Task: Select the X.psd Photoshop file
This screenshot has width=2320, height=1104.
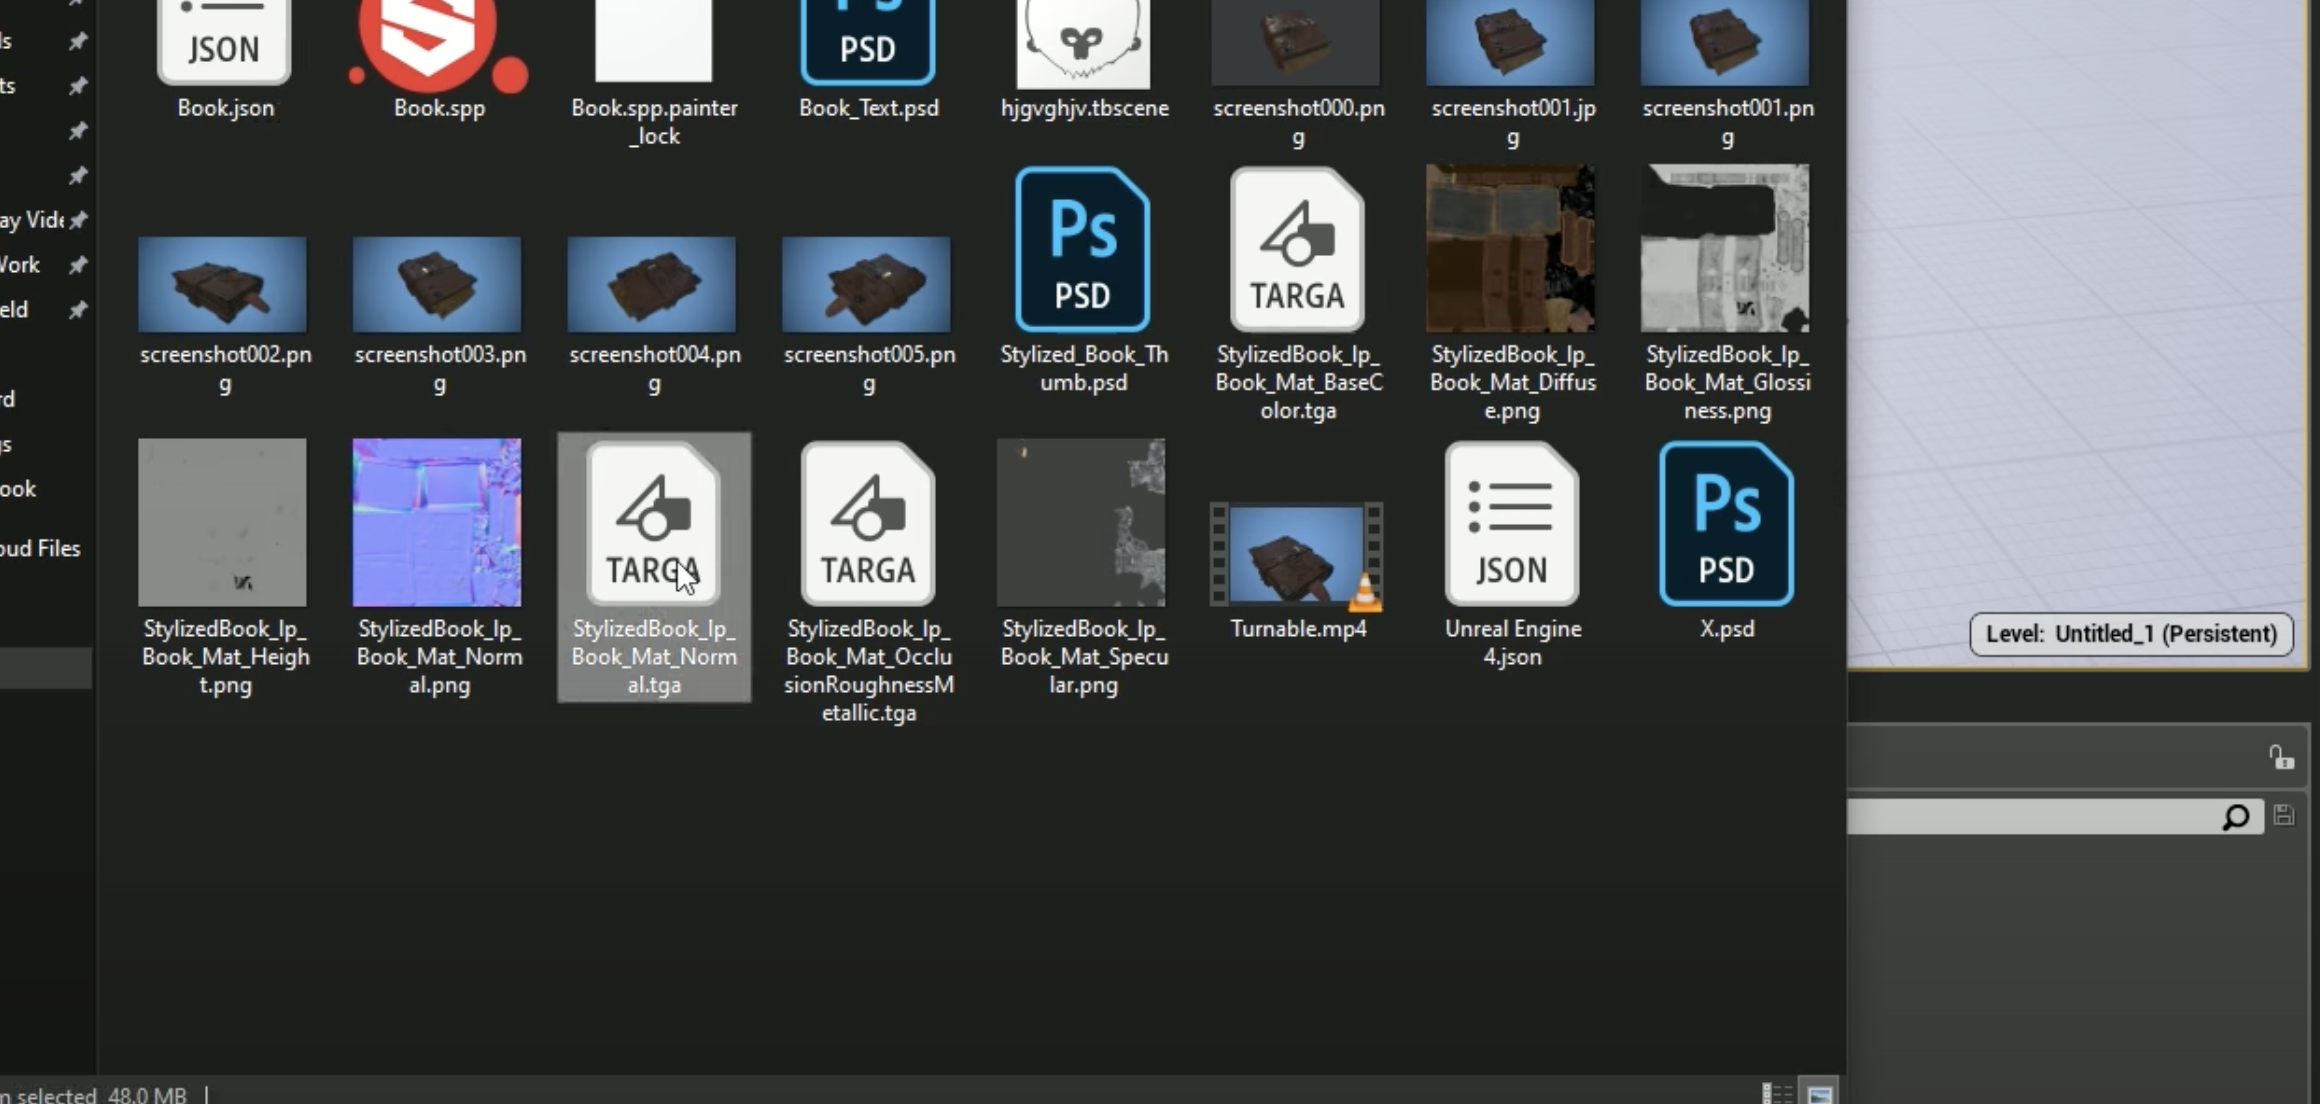Action: (x=1726, y=524)
